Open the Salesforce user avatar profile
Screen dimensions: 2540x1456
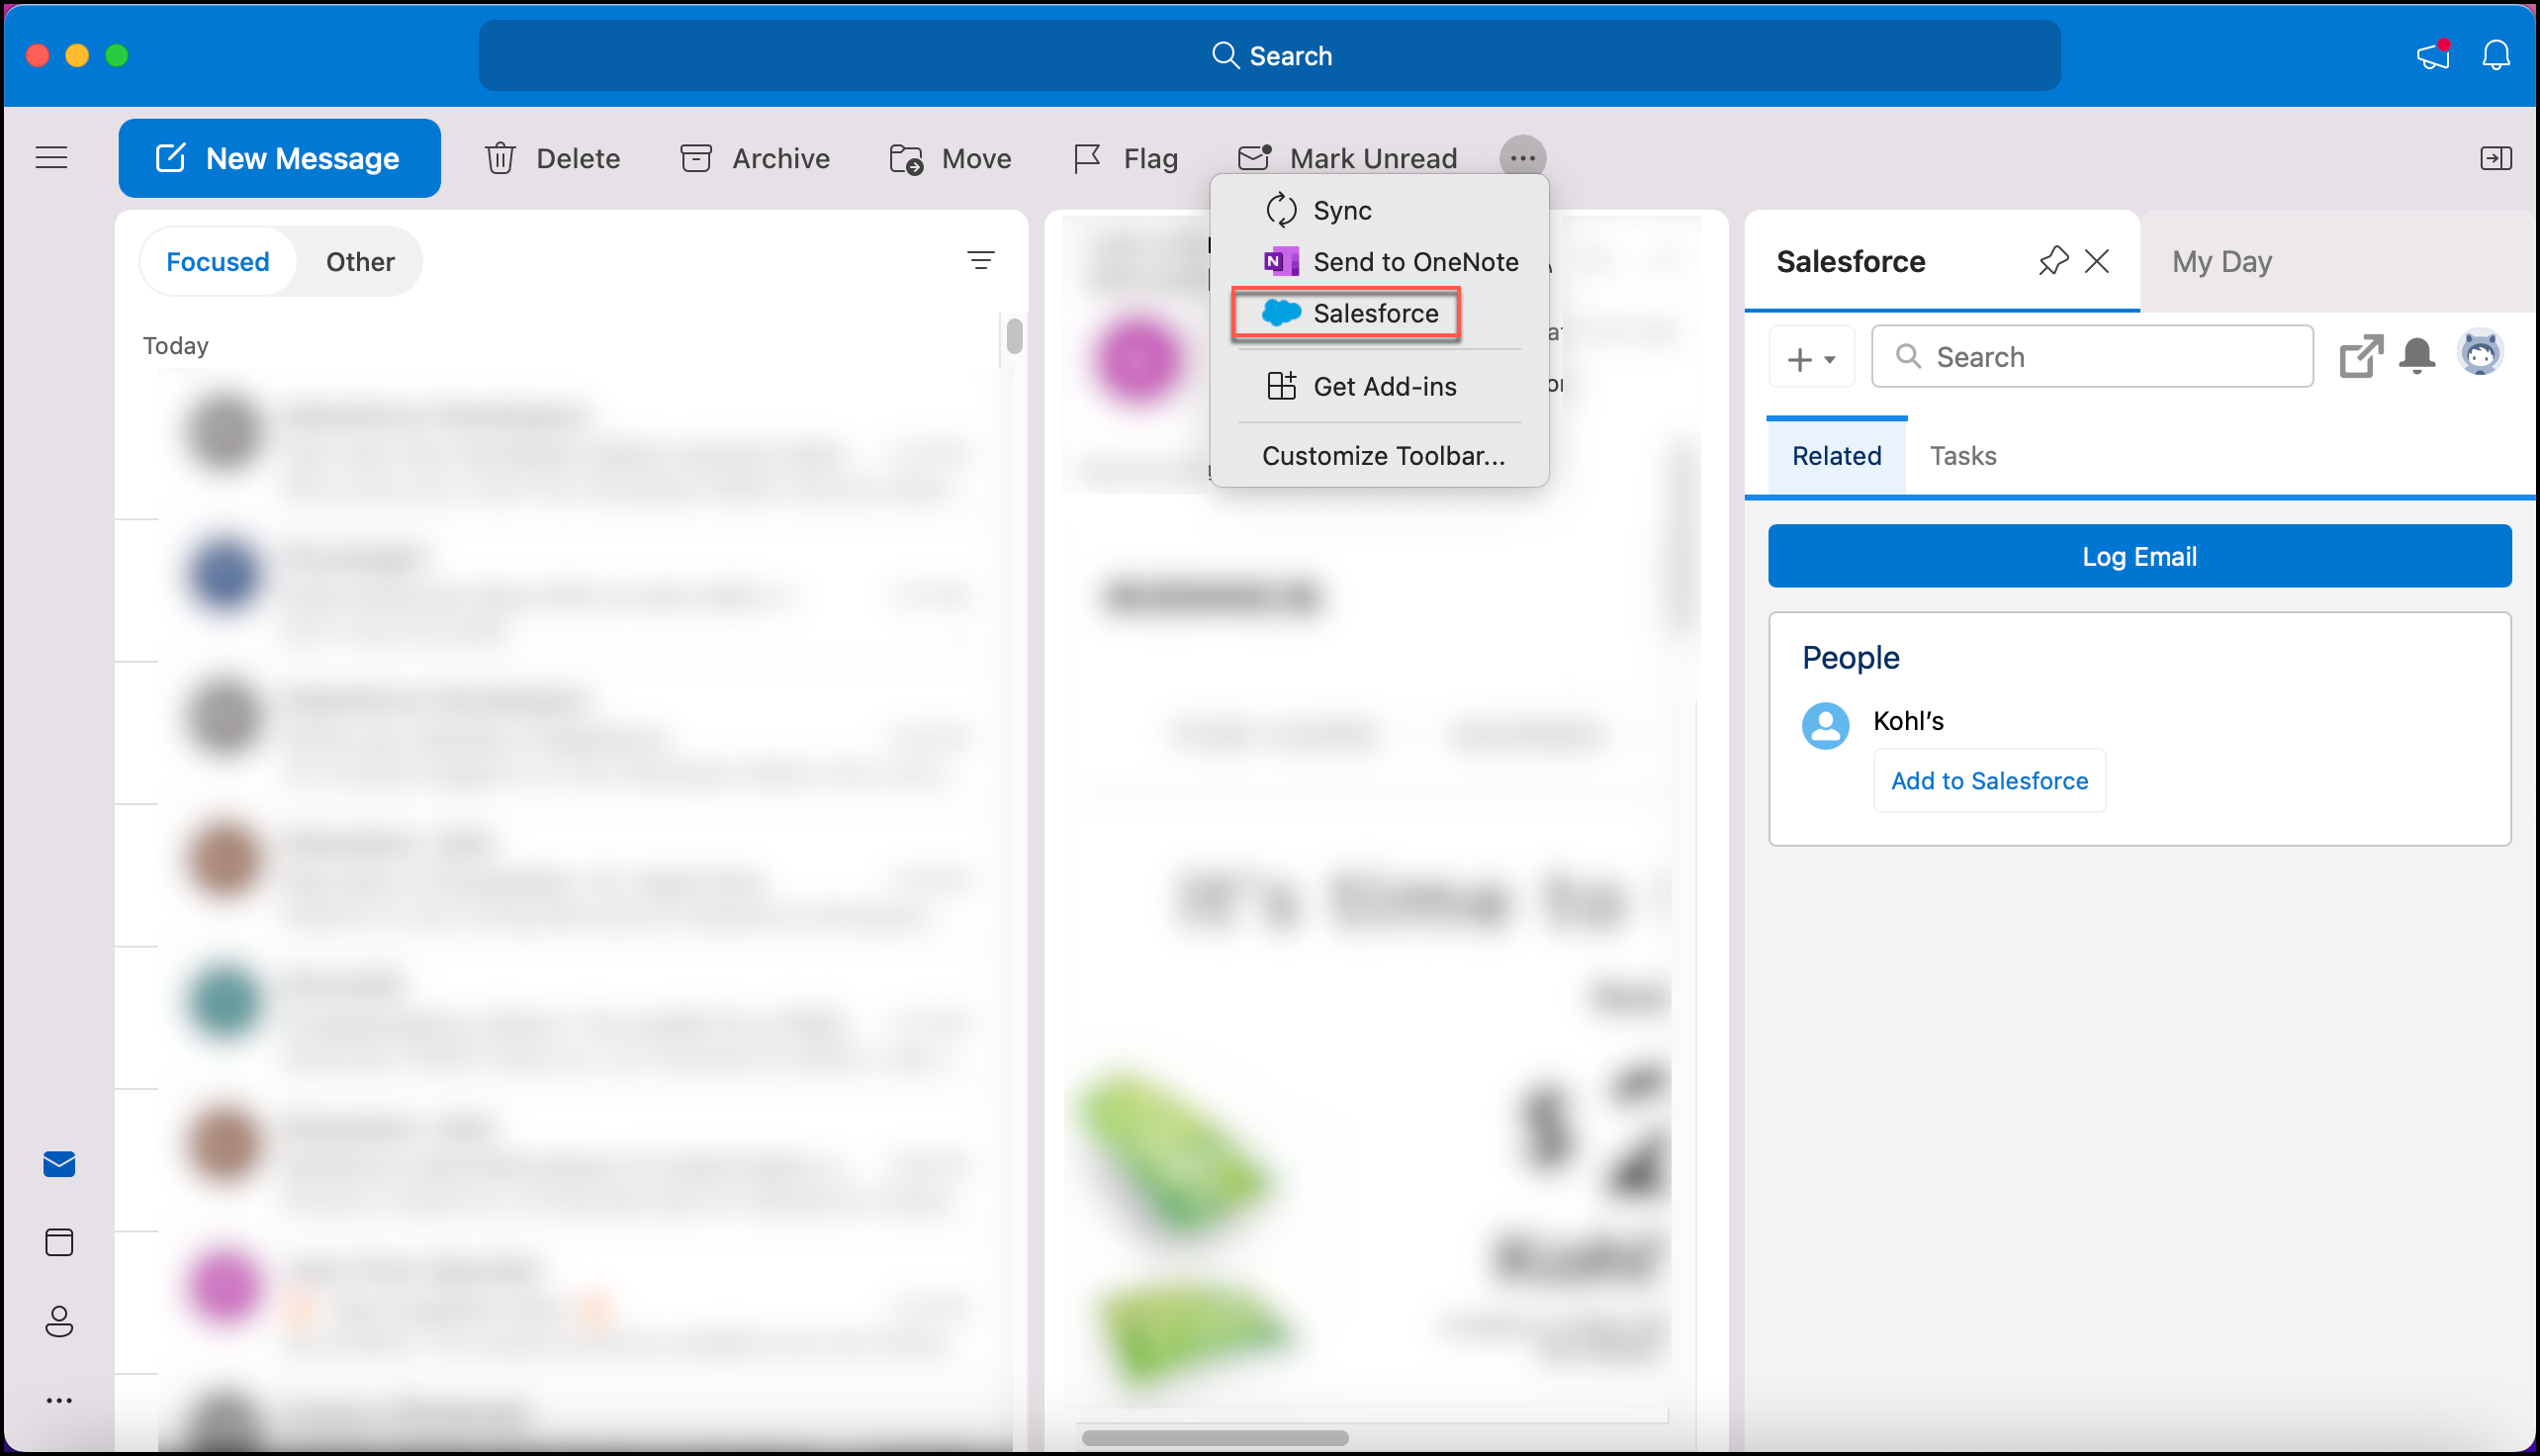[2479, 353]
